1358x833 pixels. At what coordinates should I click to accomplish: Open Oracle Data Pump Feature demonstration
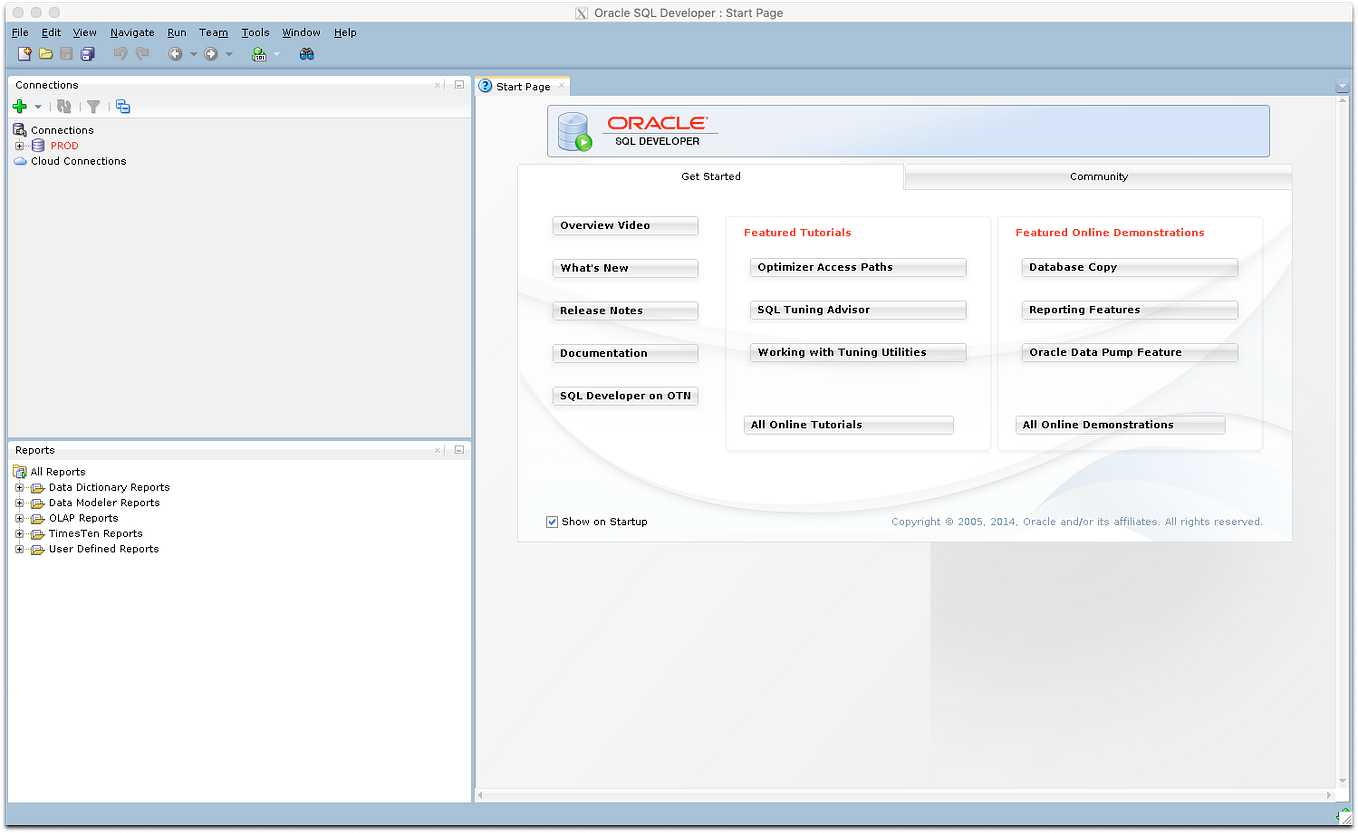coord(1130,353)
